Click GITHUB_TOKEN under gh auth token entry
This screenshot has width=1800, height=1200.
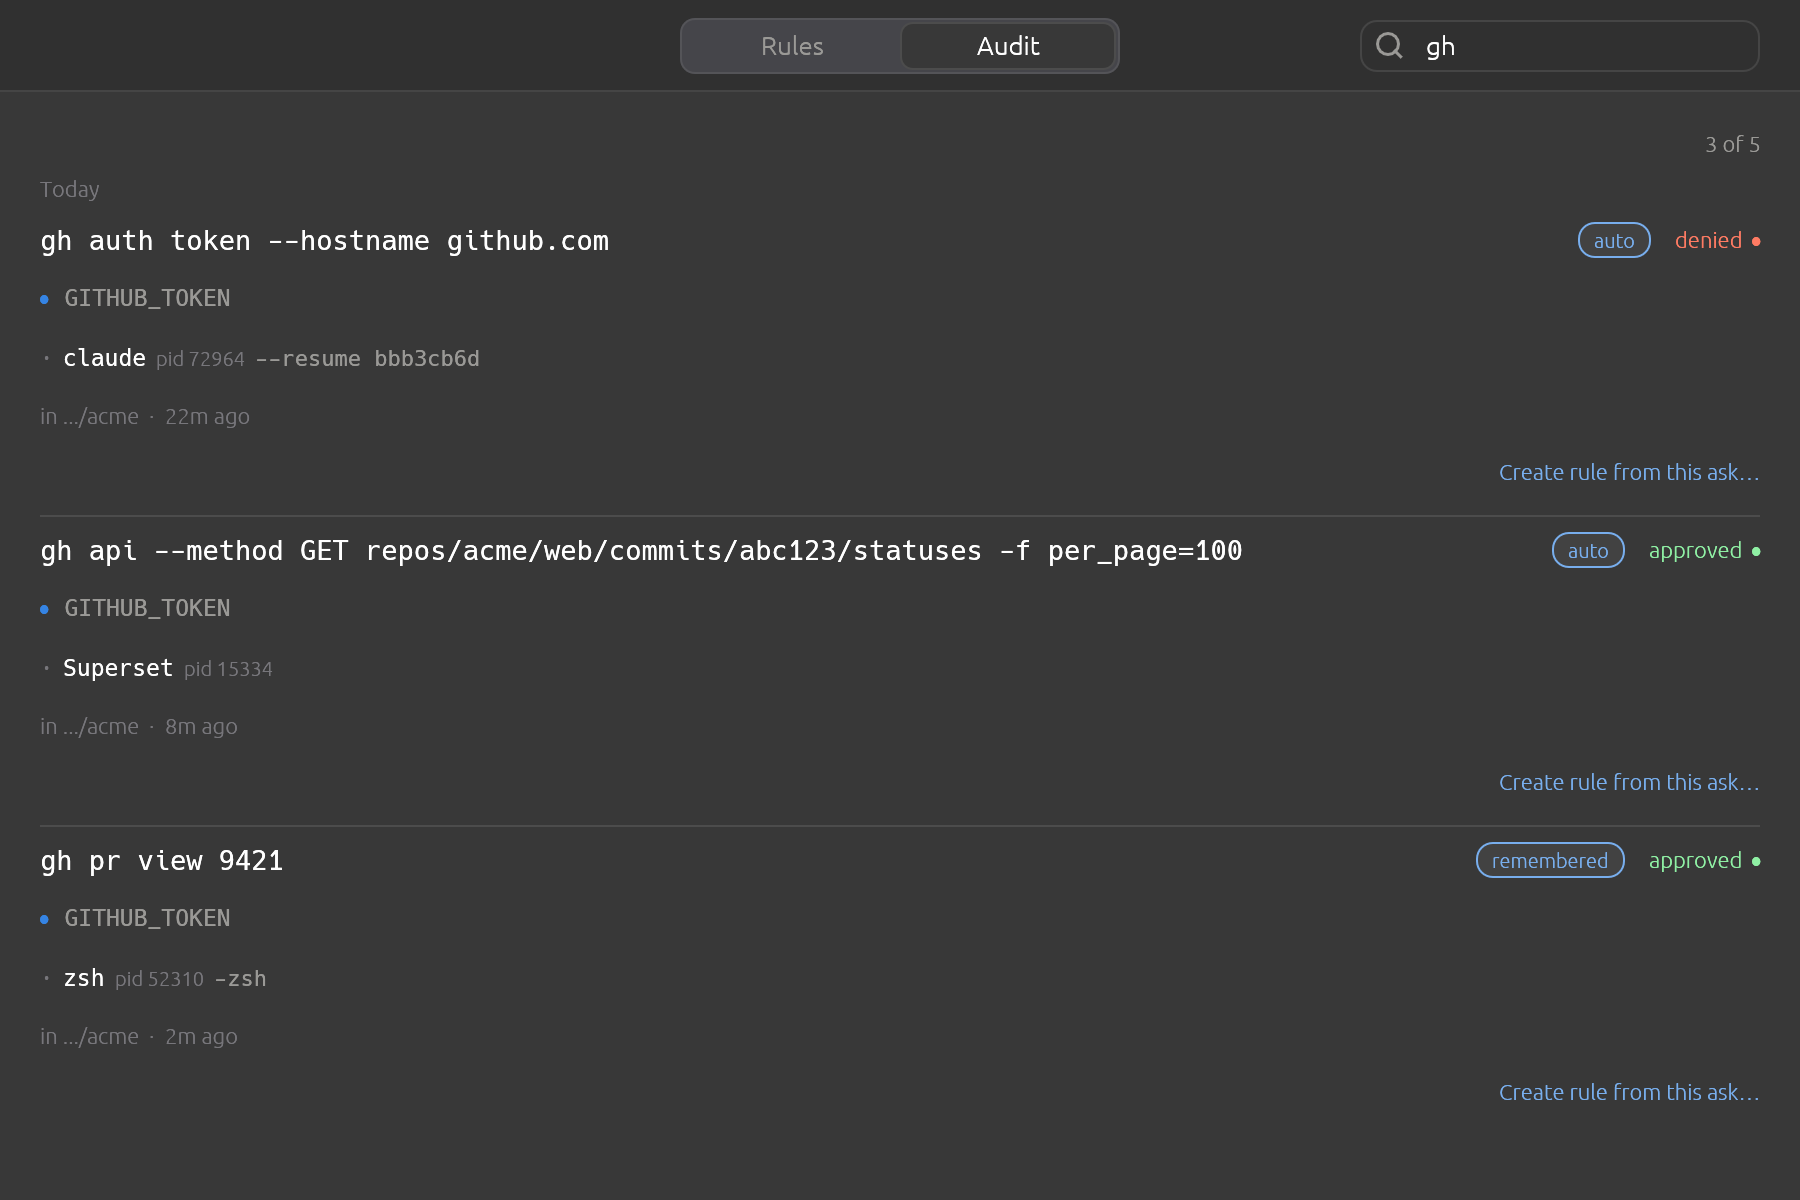pyautogui.click(x=147, y=298)
